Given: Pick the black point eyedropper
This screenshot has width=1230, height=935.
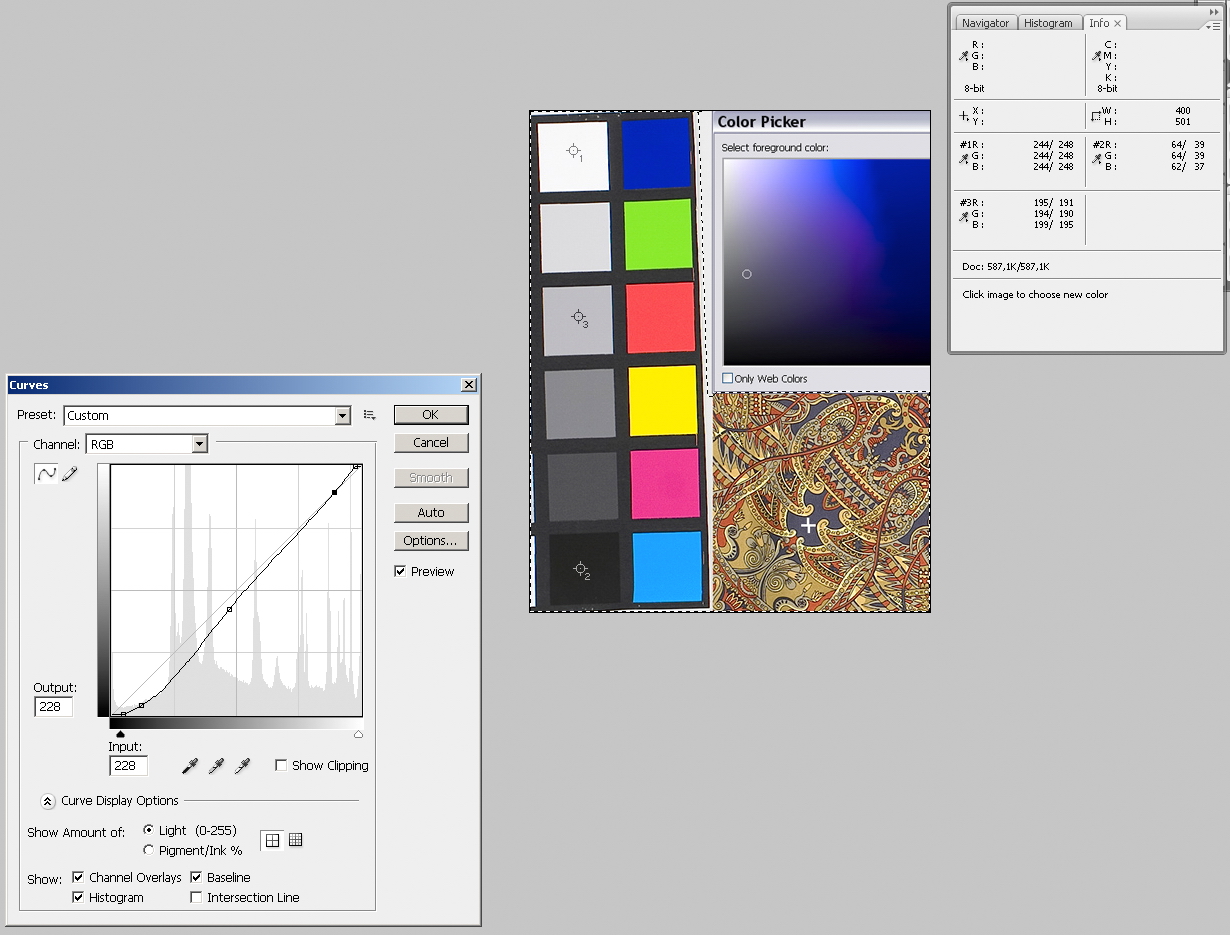Looking at the screenshot, I should tap(190, 766).
